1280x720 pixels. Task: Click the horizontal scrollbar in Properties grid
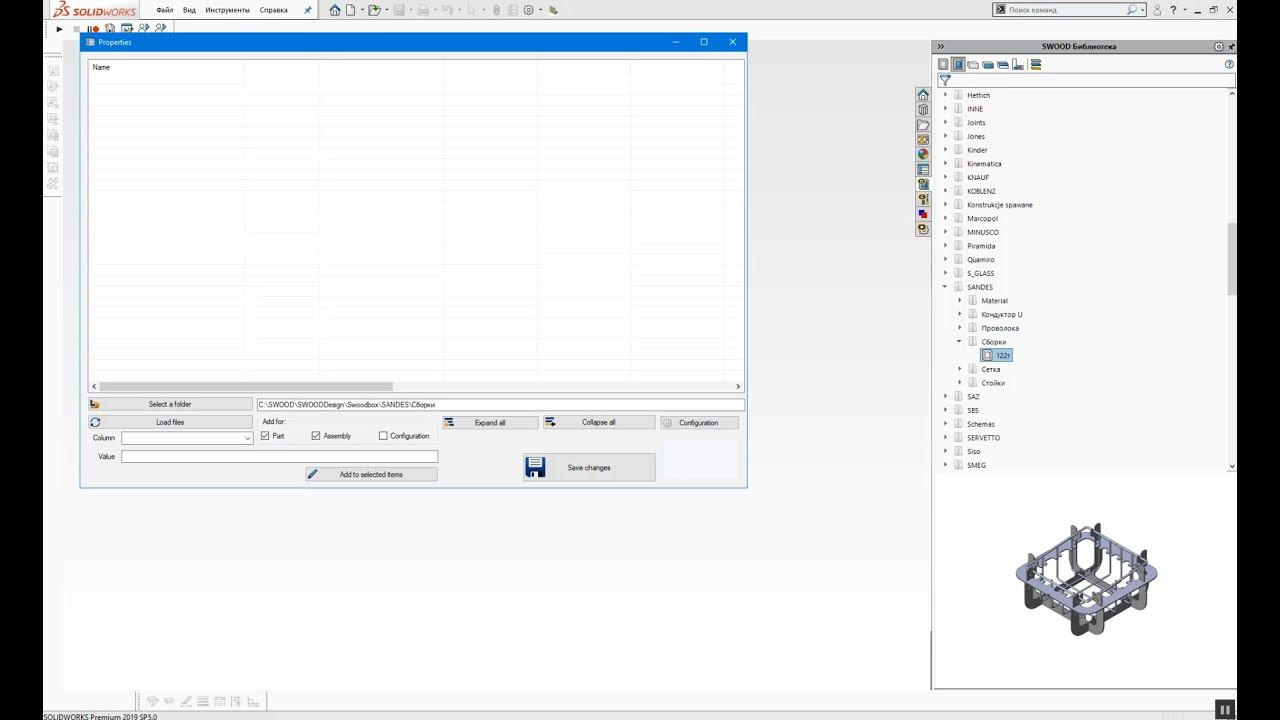point(246,386)
